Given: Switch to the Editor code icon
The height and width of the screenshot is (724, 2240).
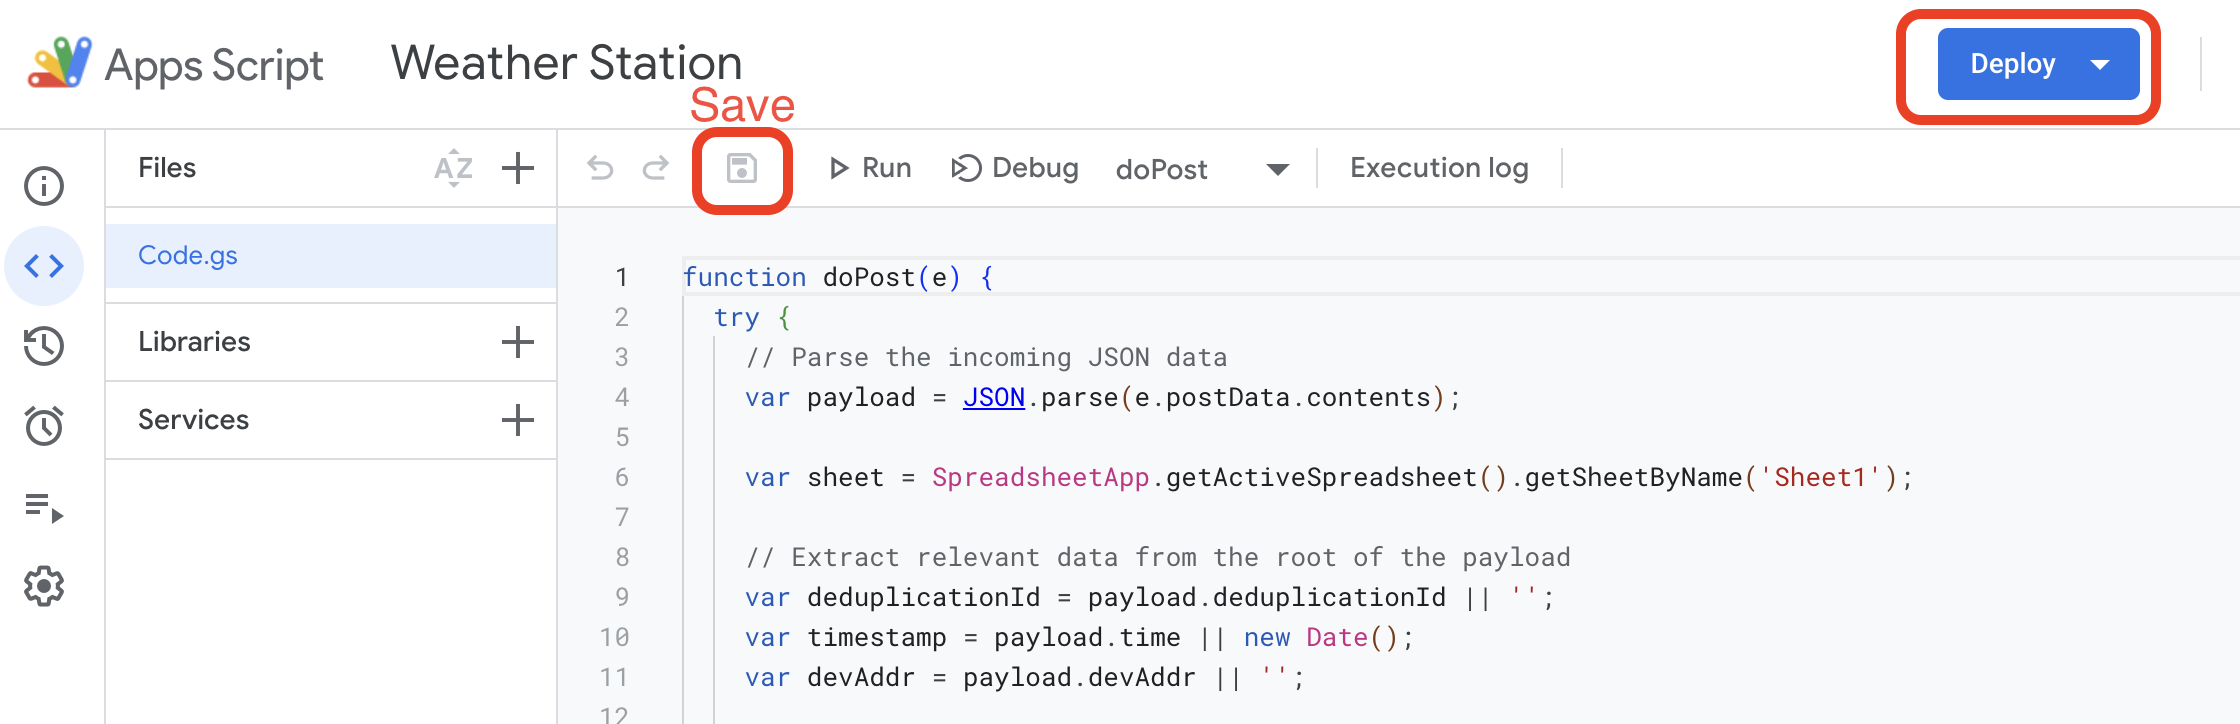Looking at the screenshot, I should click(x=44, y=266).
